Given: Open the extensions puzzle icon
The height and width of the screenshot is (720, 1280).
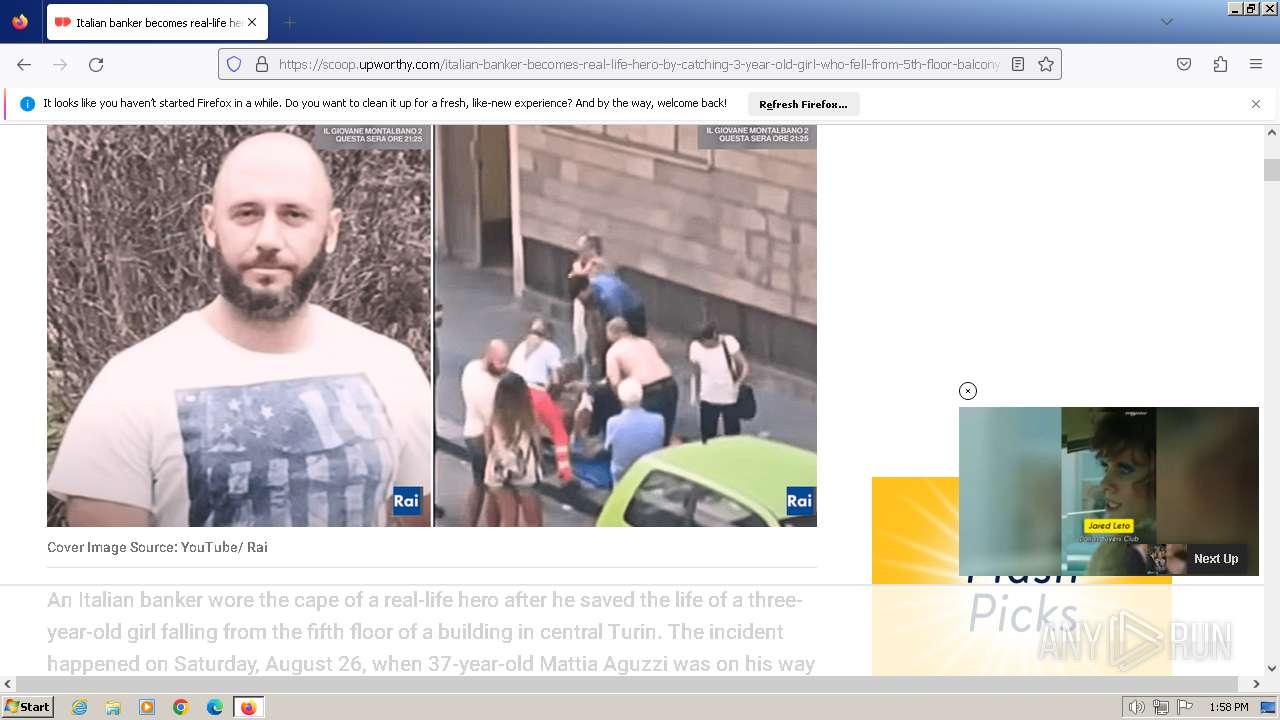Looking at the screenshot, I should (1220, 64).
